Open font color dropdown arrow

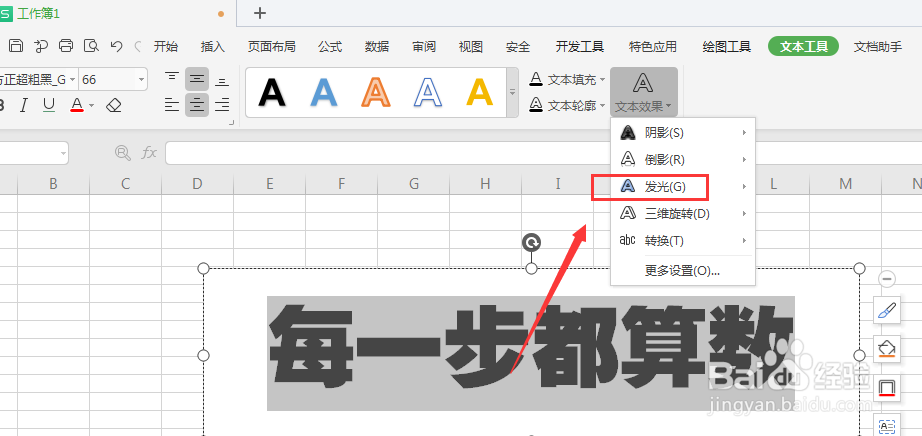(x=92, y=106)
